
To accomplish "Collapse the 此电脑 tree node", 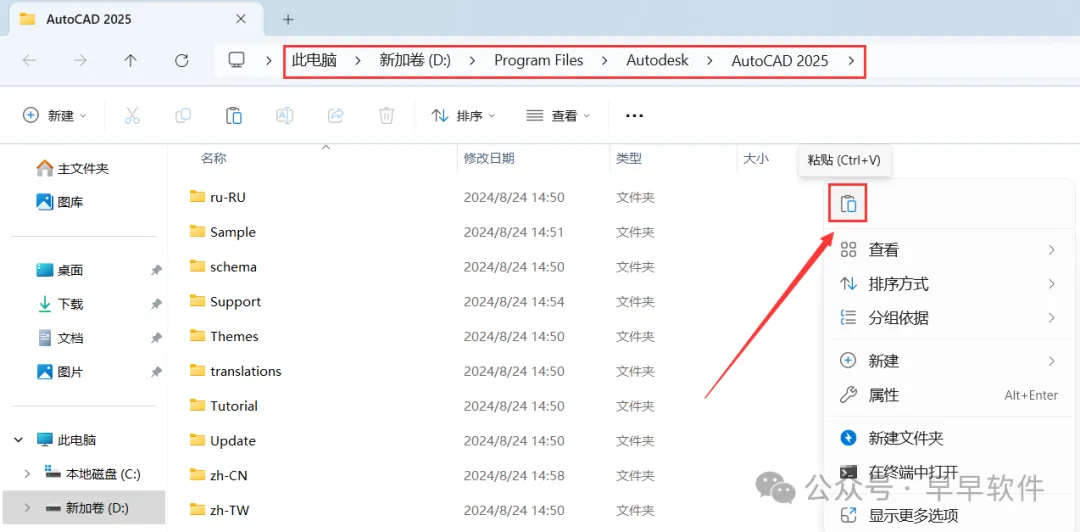I will (x=17, y=440).
